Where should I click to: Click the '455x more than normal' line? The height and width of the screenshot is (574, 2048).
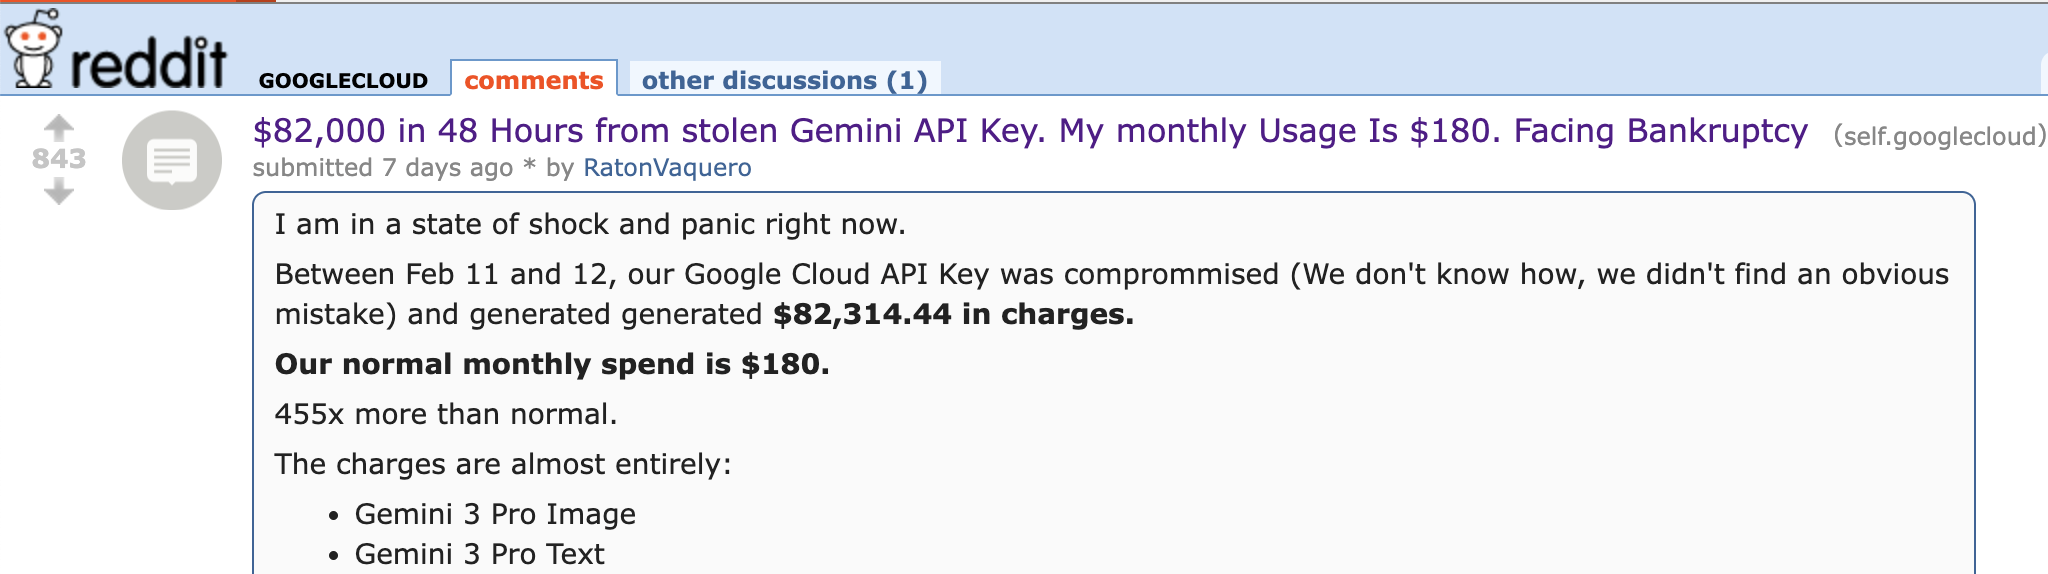coord(446,414)
